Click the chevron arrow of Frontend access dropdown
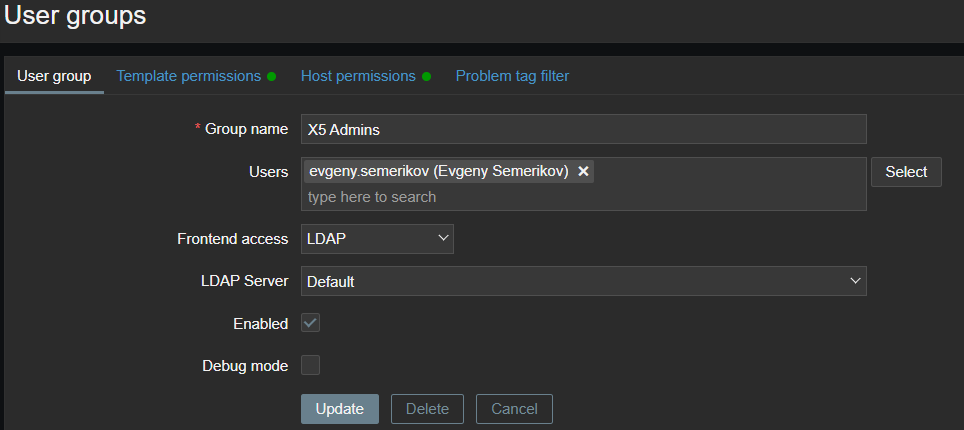Screen dimensions: 964x430 pos(443,238)
